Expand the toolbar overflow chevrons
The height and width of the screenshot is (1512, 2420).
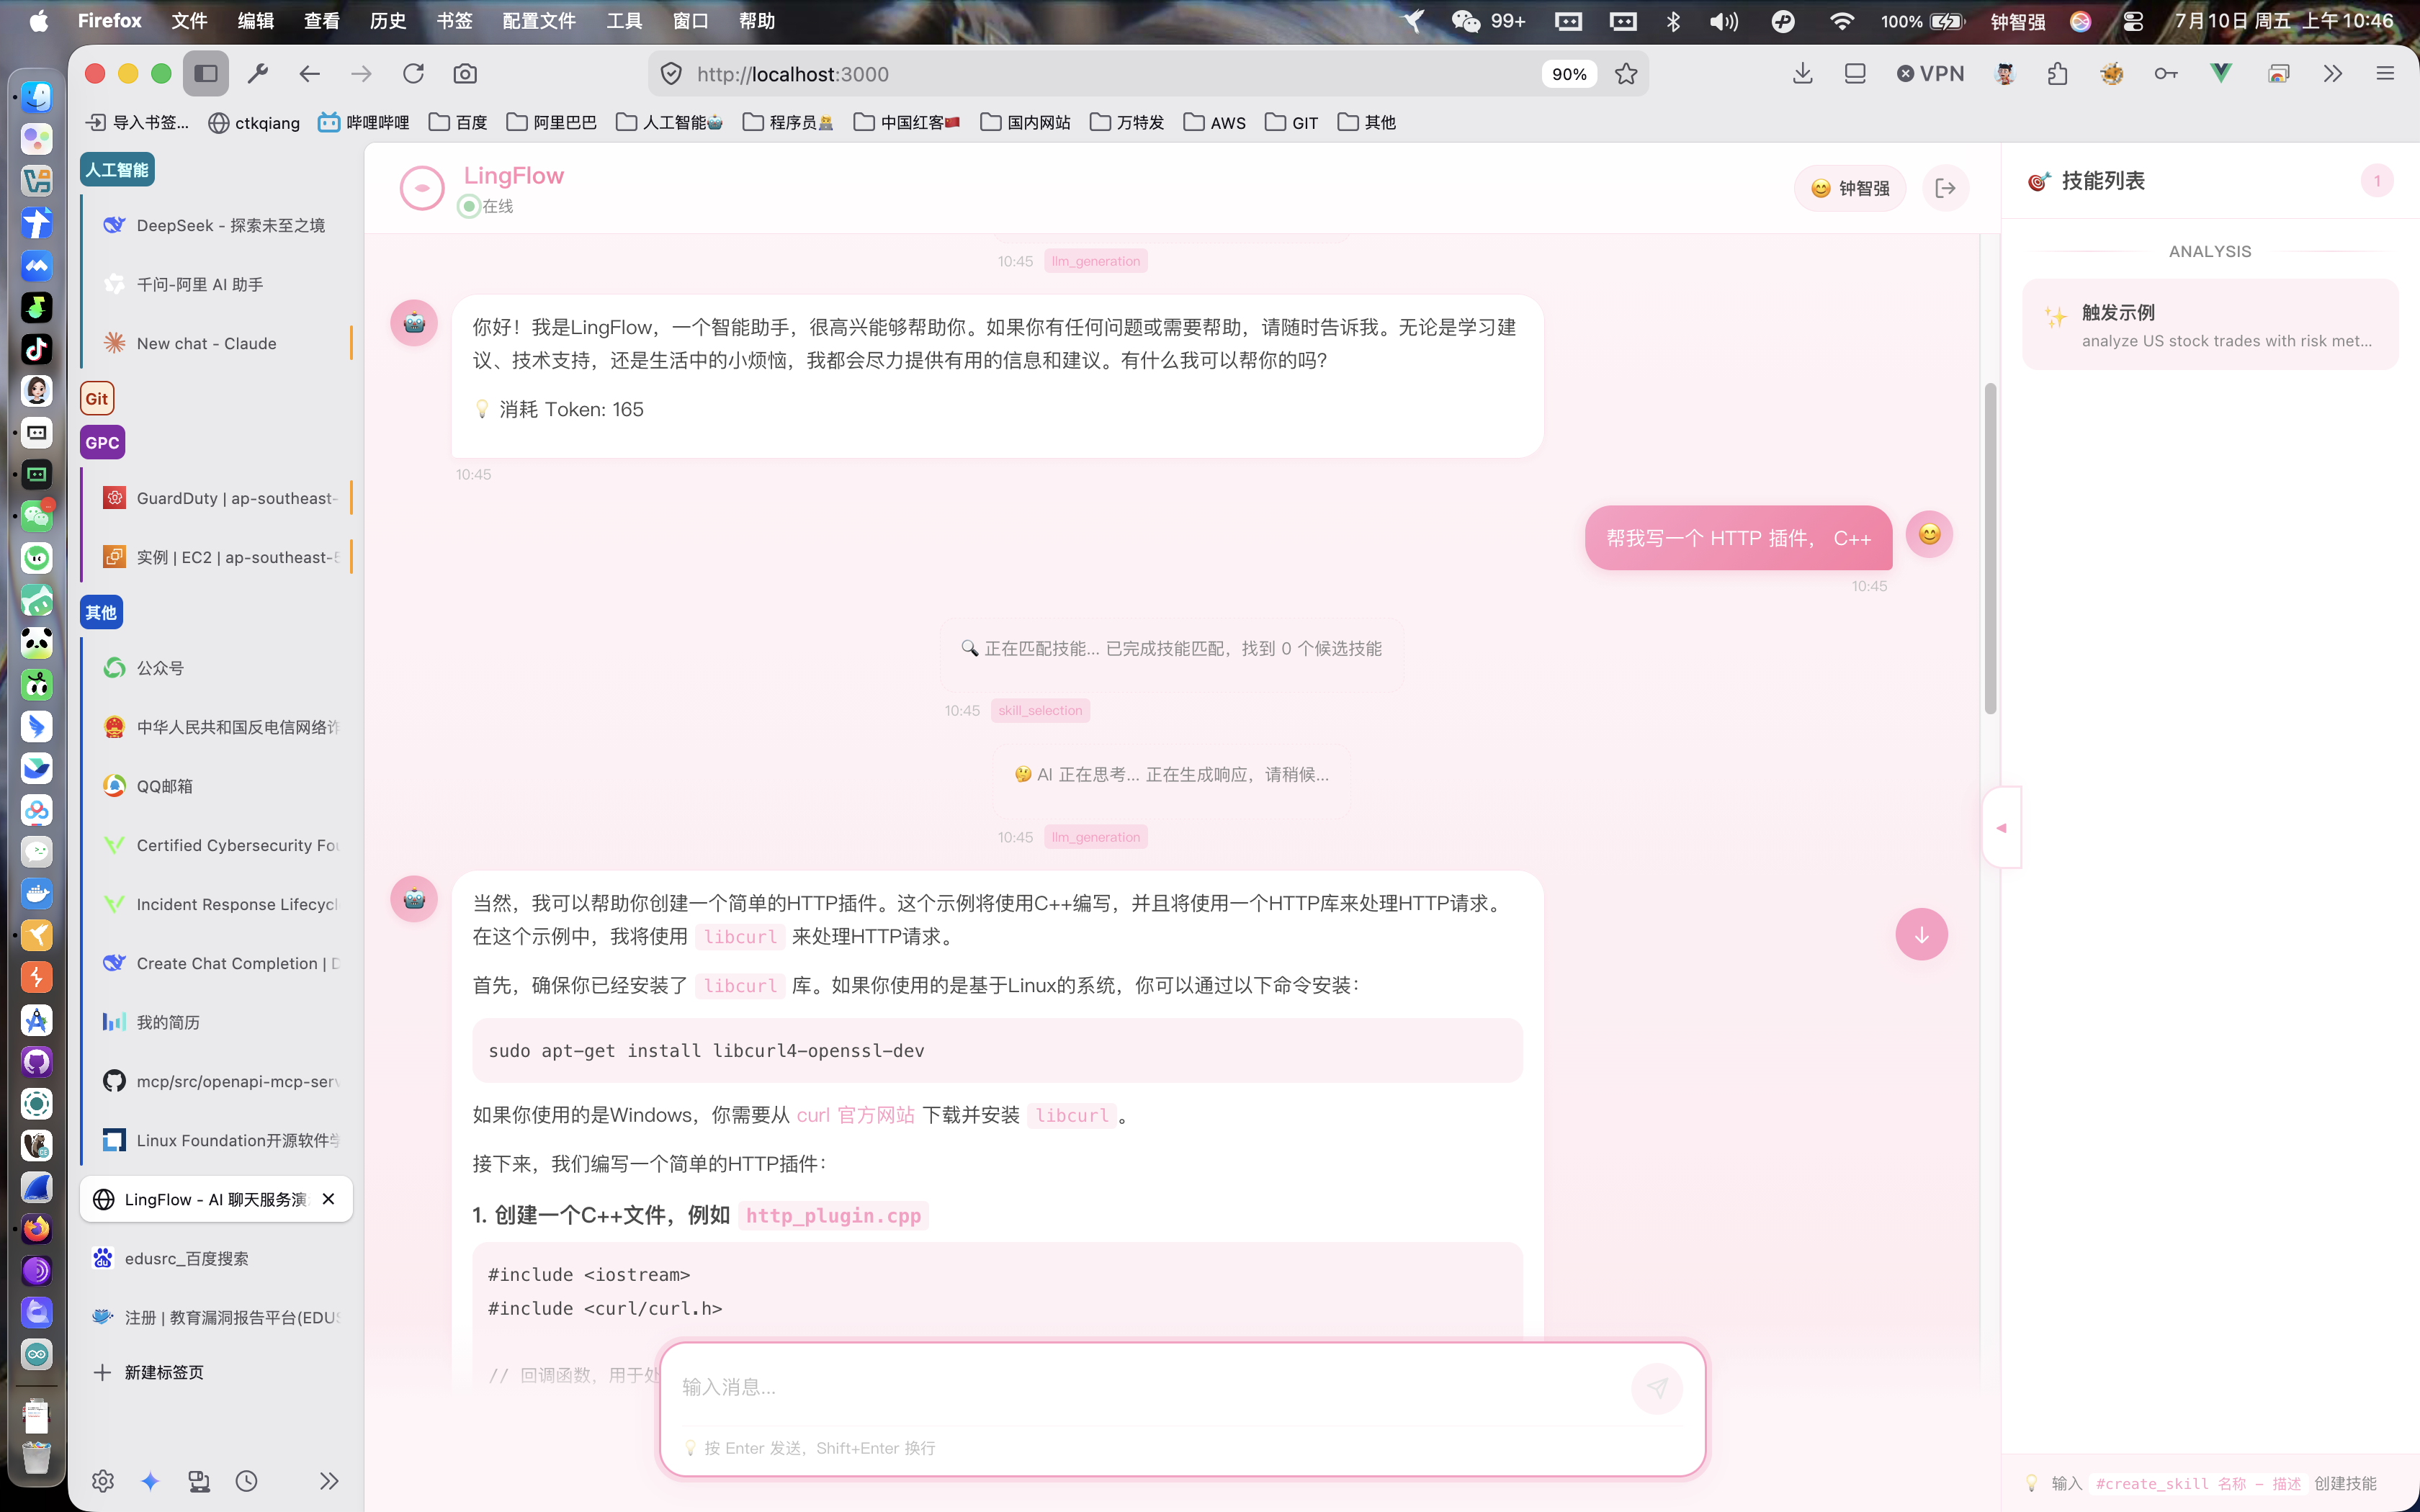pos(2333,74)
